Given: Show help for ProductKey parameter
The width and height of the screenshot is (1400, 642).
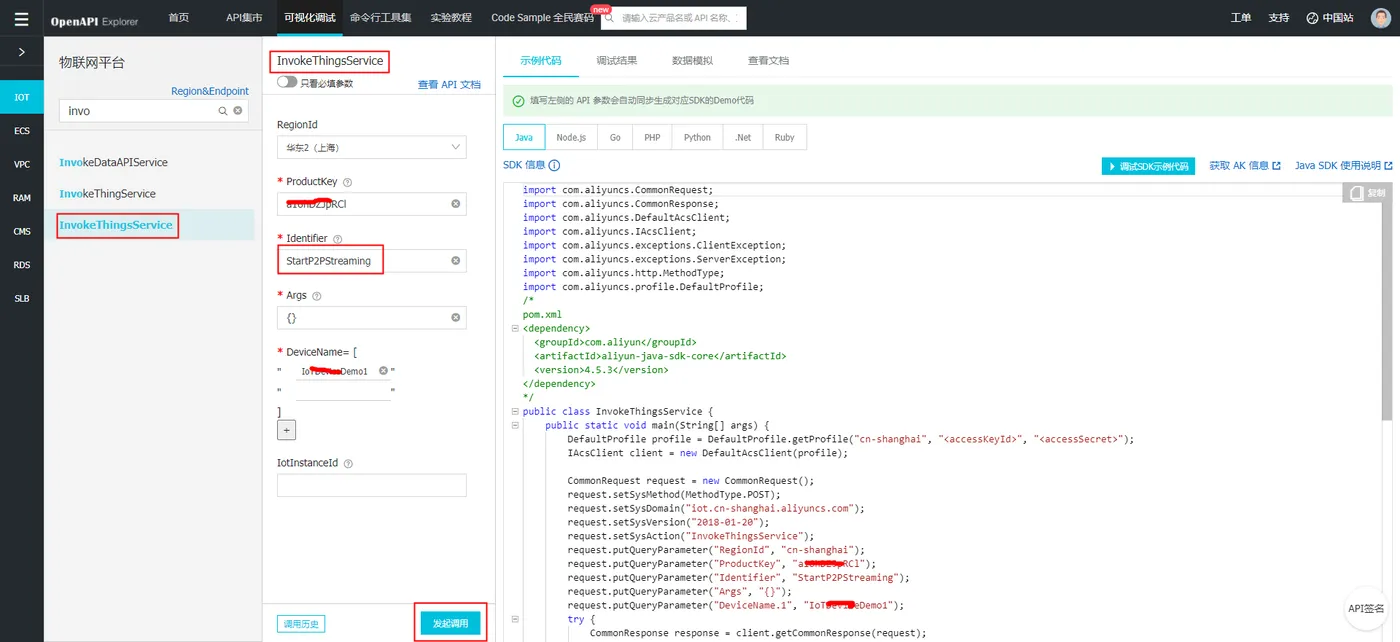Looking at the screenshot, I should [x=348, y=182].
